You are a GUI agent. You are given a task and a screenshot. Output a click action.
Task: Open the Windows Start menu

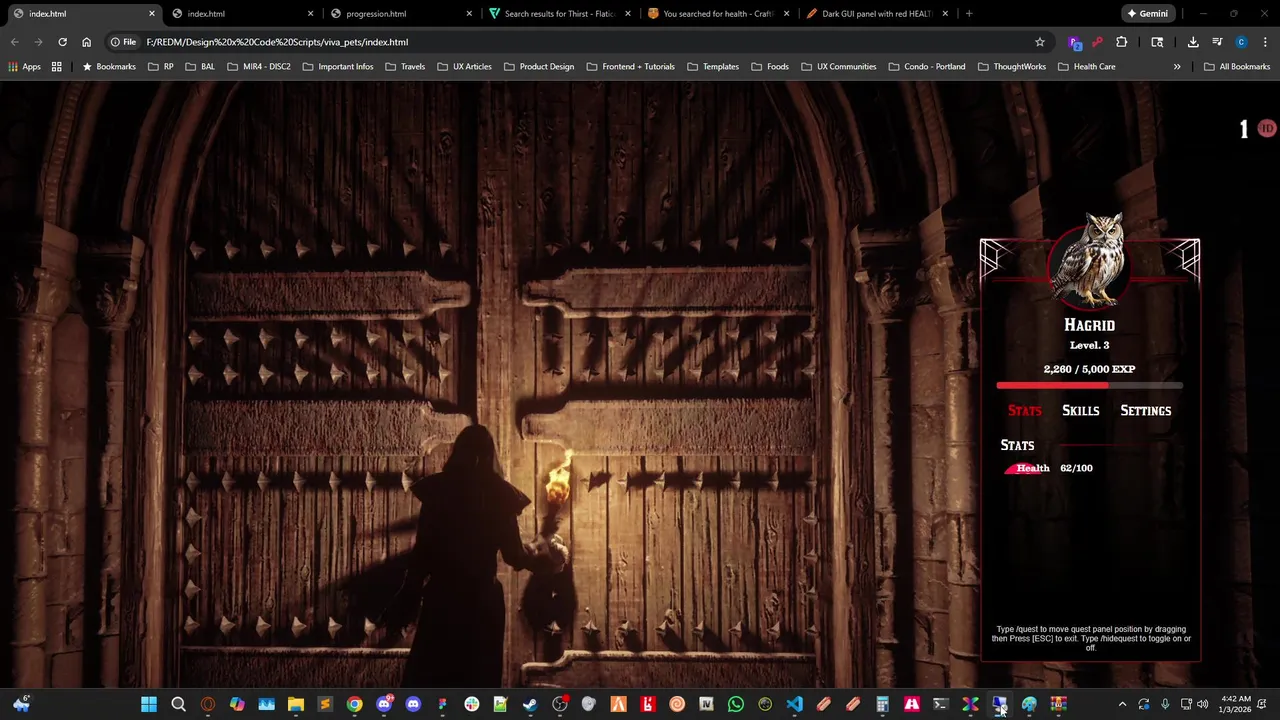[x=149, y=704]
